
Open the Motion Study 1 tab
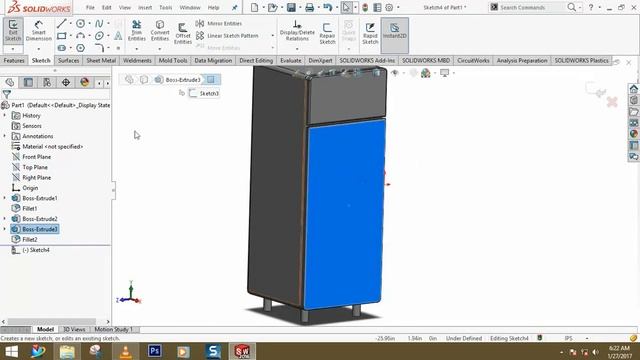pos(113,329)
